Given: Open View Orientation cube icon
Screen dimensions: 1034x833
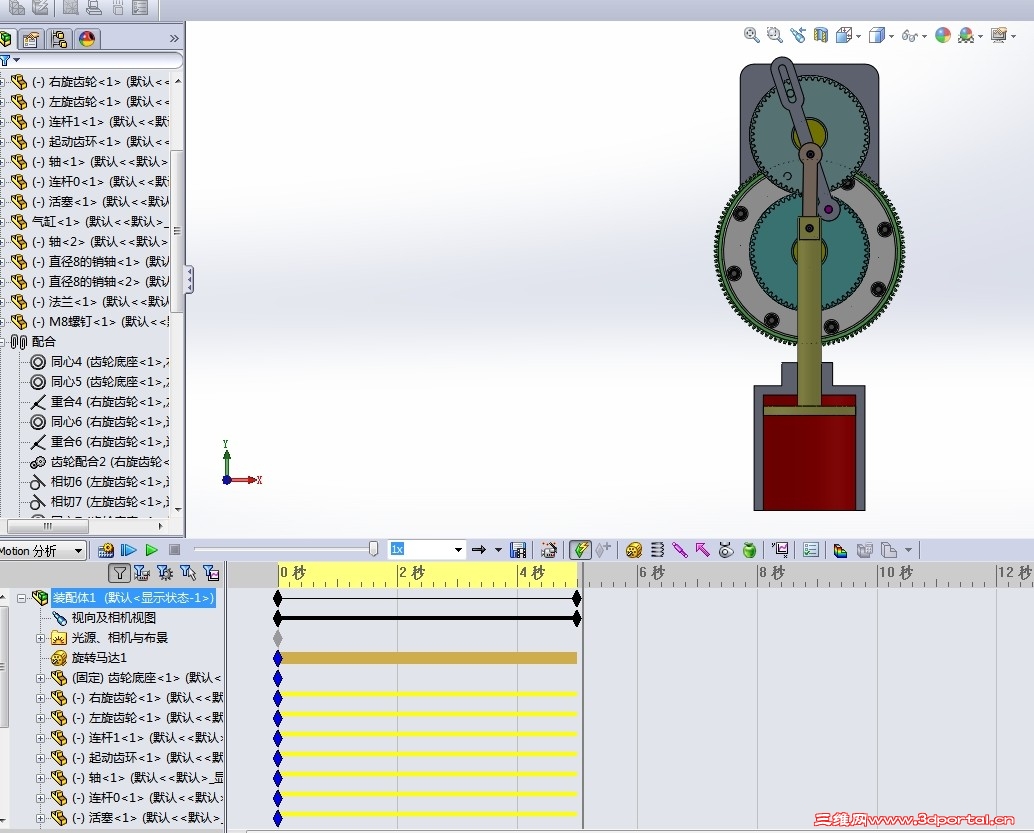Looking at the screenshot, I should [x=844, y=35].
